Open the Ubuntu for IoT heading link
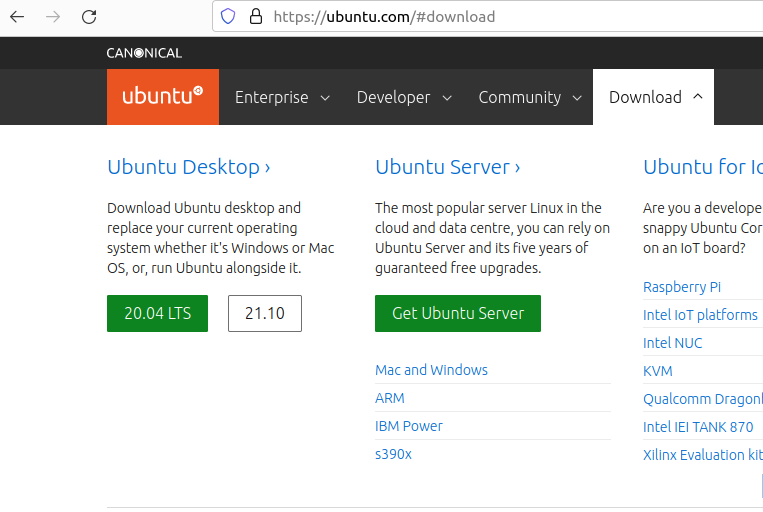This screenshot has height=512, width=763. coord(703,167)
